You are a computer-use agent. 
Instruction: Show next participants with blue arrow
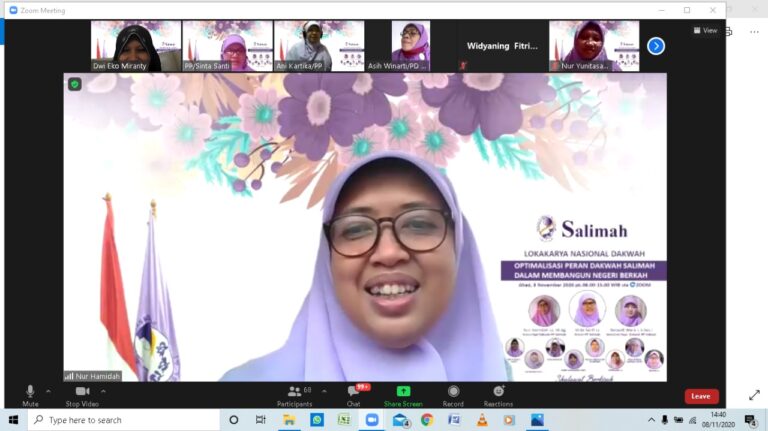[656, 46]
